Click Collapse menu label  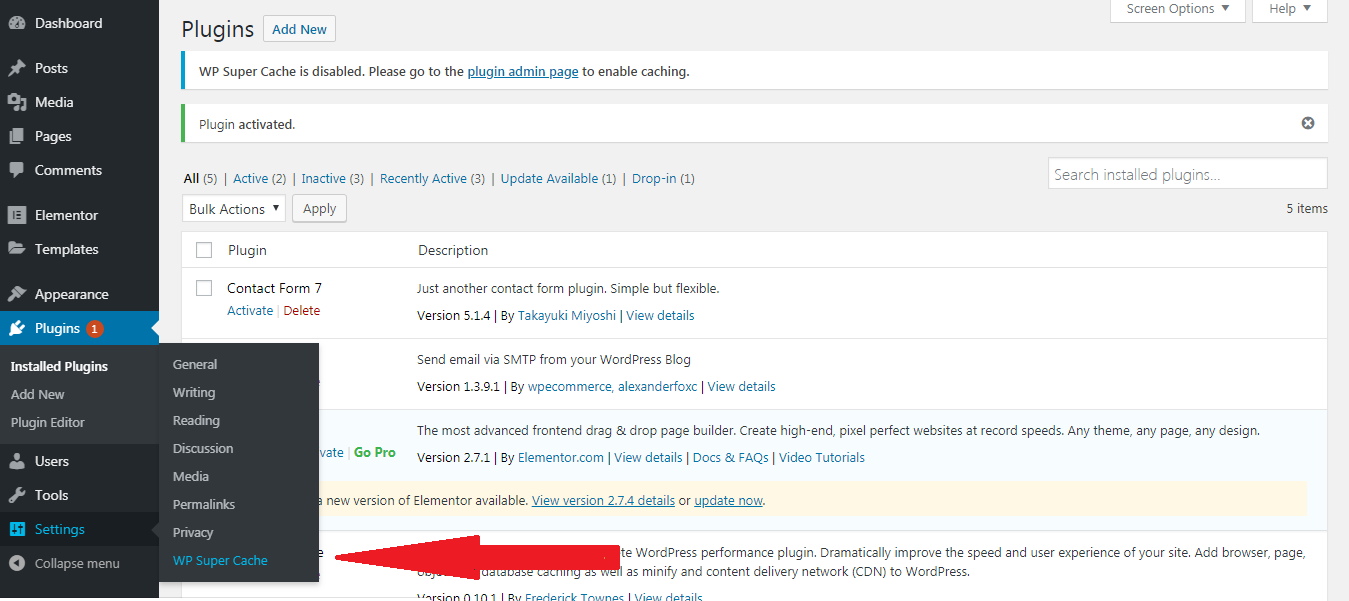[x=77, y=563]
